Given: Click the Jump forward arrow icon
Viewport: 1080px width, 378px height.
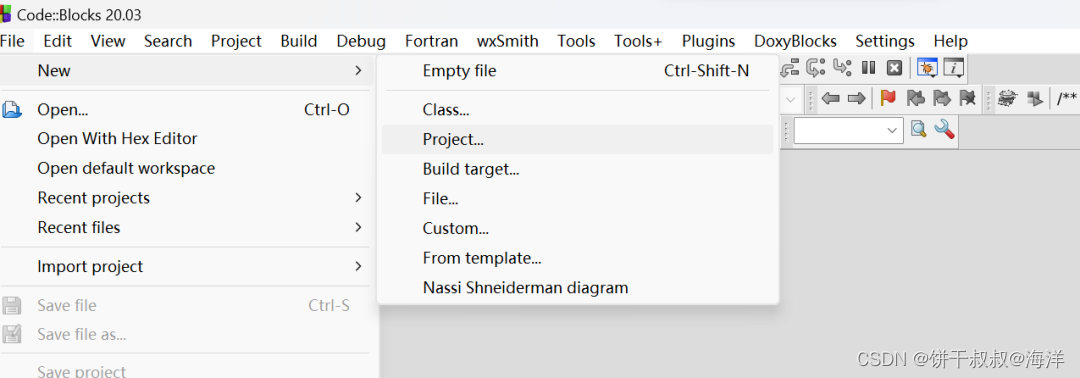Looking at the screenshot, I should point(856,98).
